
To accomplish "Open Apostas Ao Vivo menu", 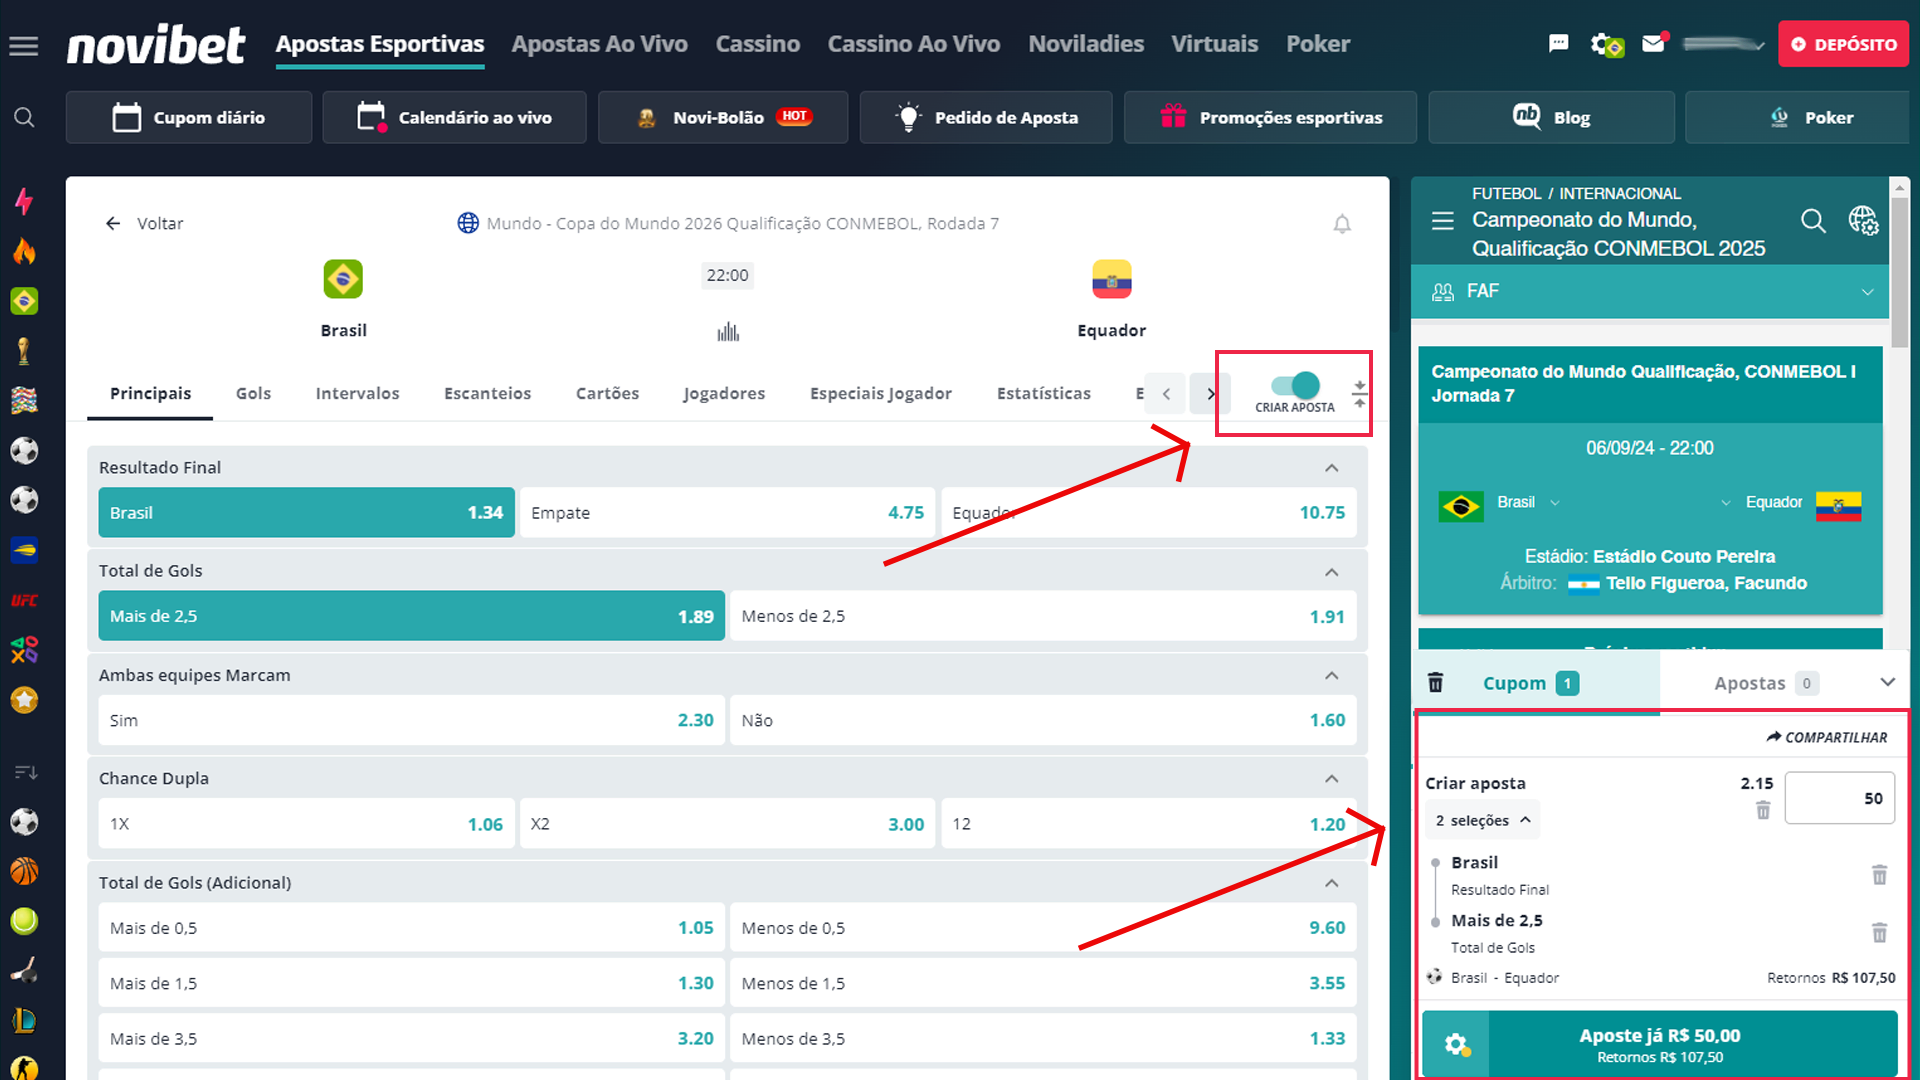I will tap(599, 44).
